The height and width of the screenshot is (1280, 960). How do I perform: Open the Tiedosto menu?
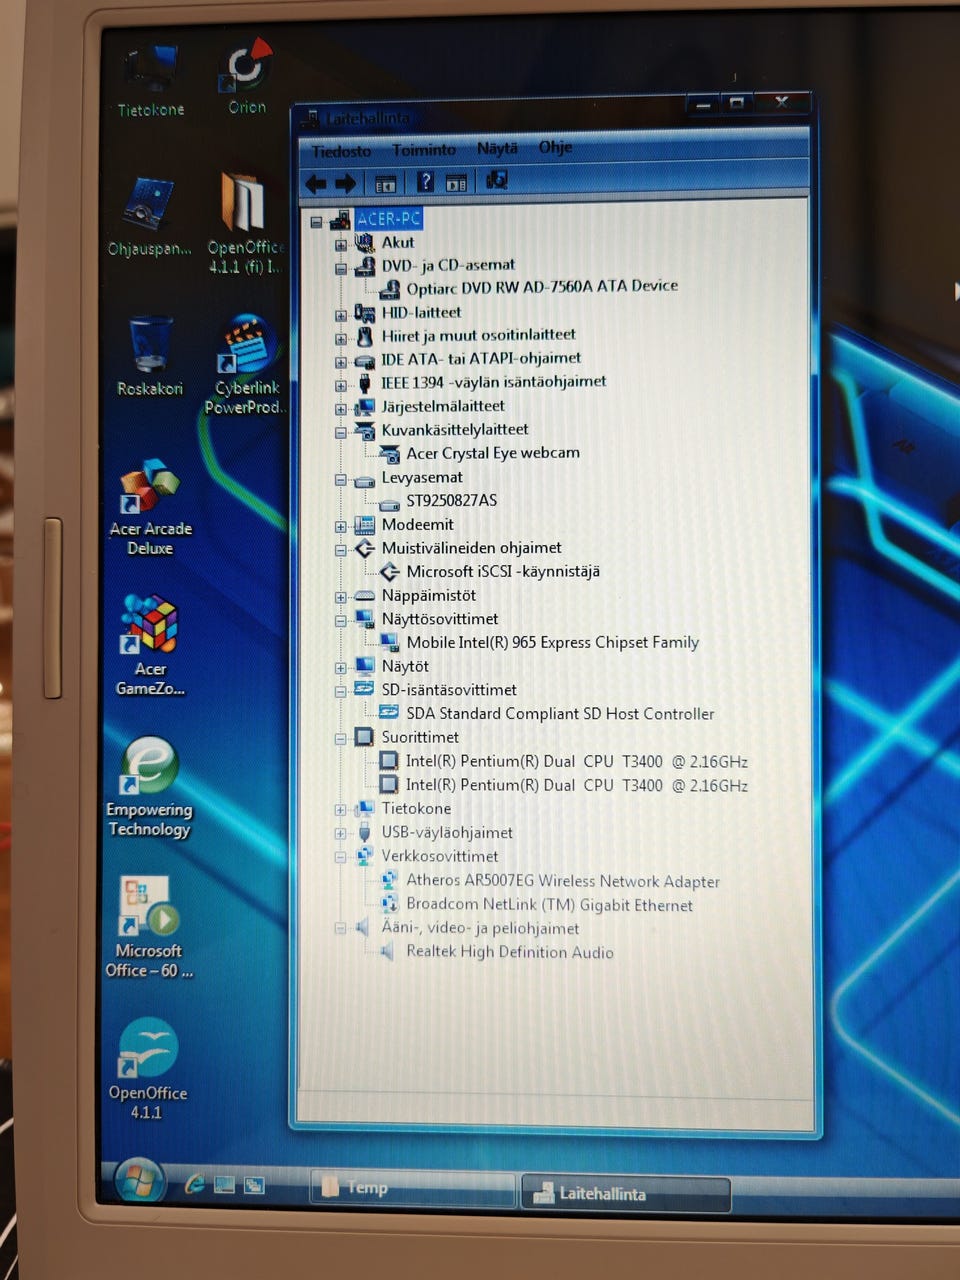pyautogui.click(x=341, y=151)
